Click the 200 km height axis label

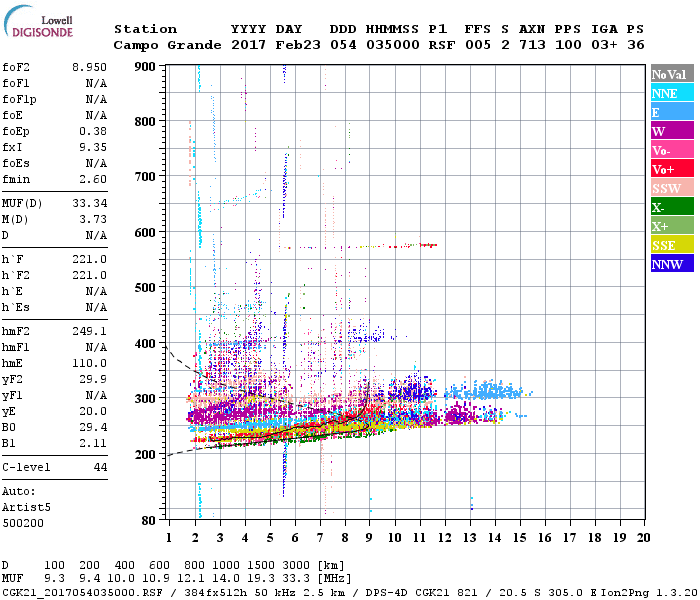click(145, 454)
